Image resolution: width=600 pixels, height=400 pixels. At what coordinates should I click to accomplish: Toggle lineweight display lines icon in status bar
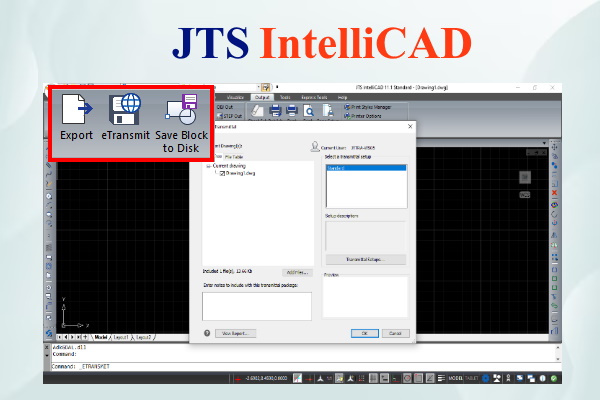tap(441, 378)
